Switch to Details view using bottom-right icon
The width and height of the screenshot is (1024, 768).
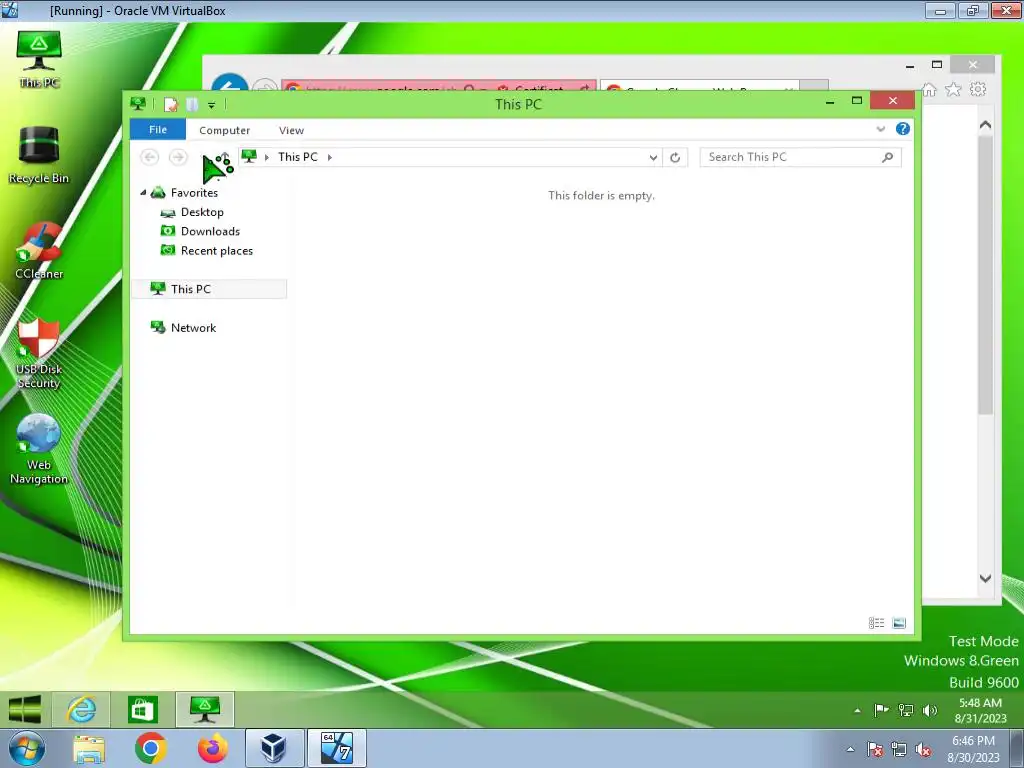[876, 623]
